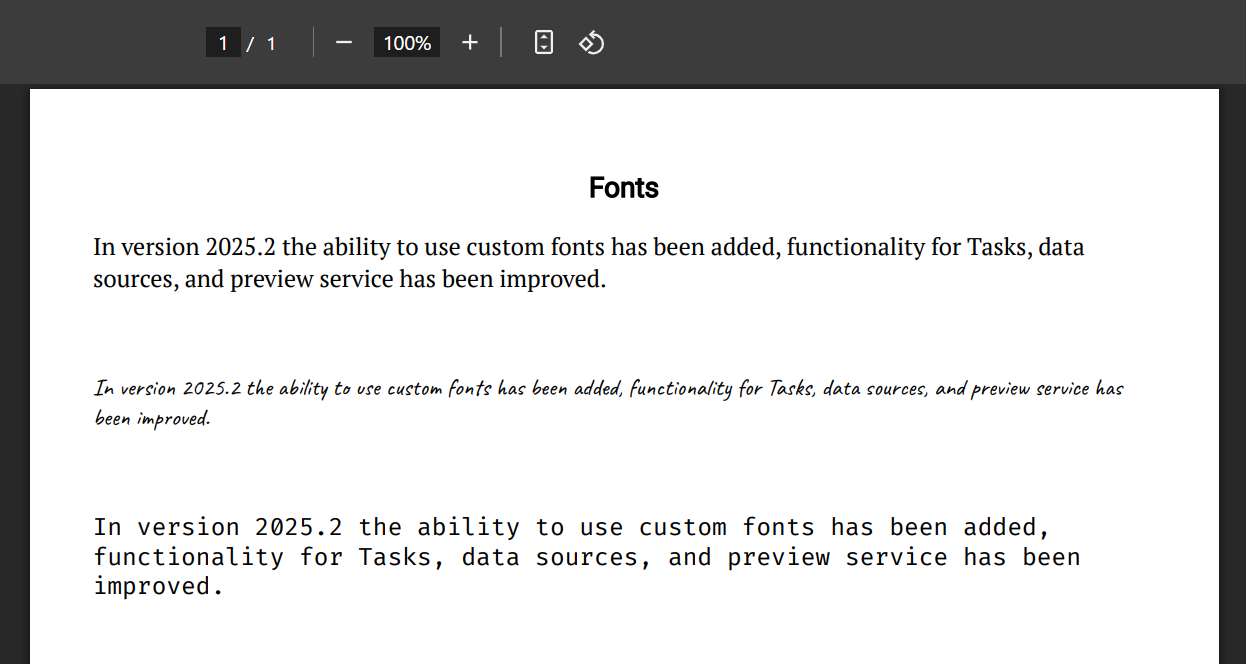Click the zoom in plus button
This screenshot has width=1246, height=664.
(x=470, y=43)
